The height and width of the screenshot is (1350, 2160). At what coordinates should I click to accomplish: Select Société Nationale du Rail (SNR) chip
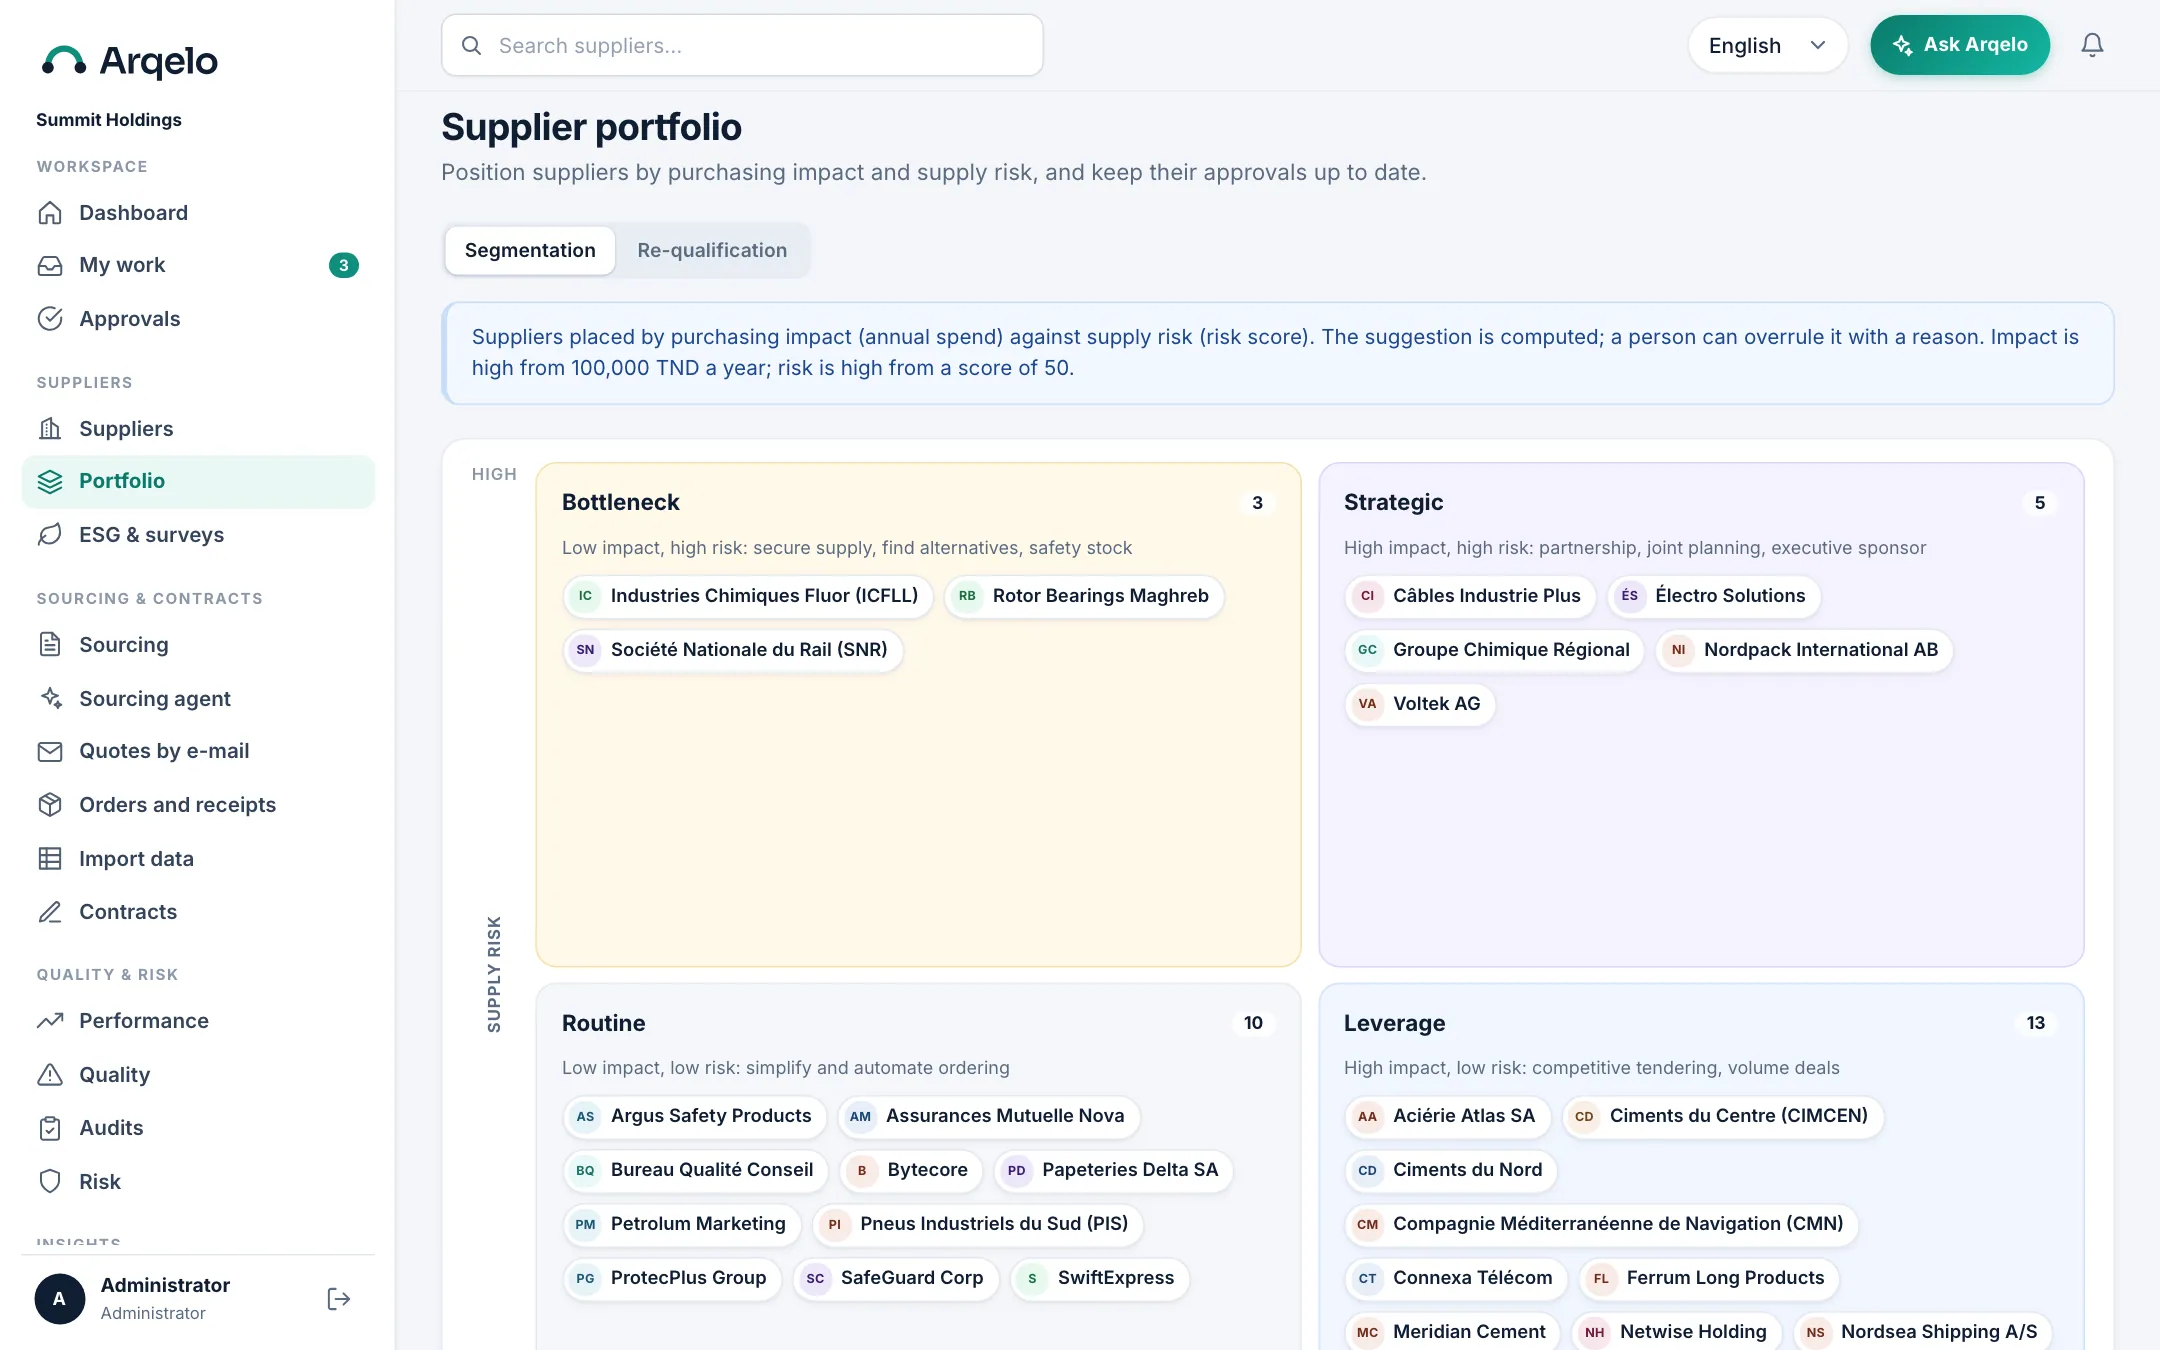coord(733,650)
